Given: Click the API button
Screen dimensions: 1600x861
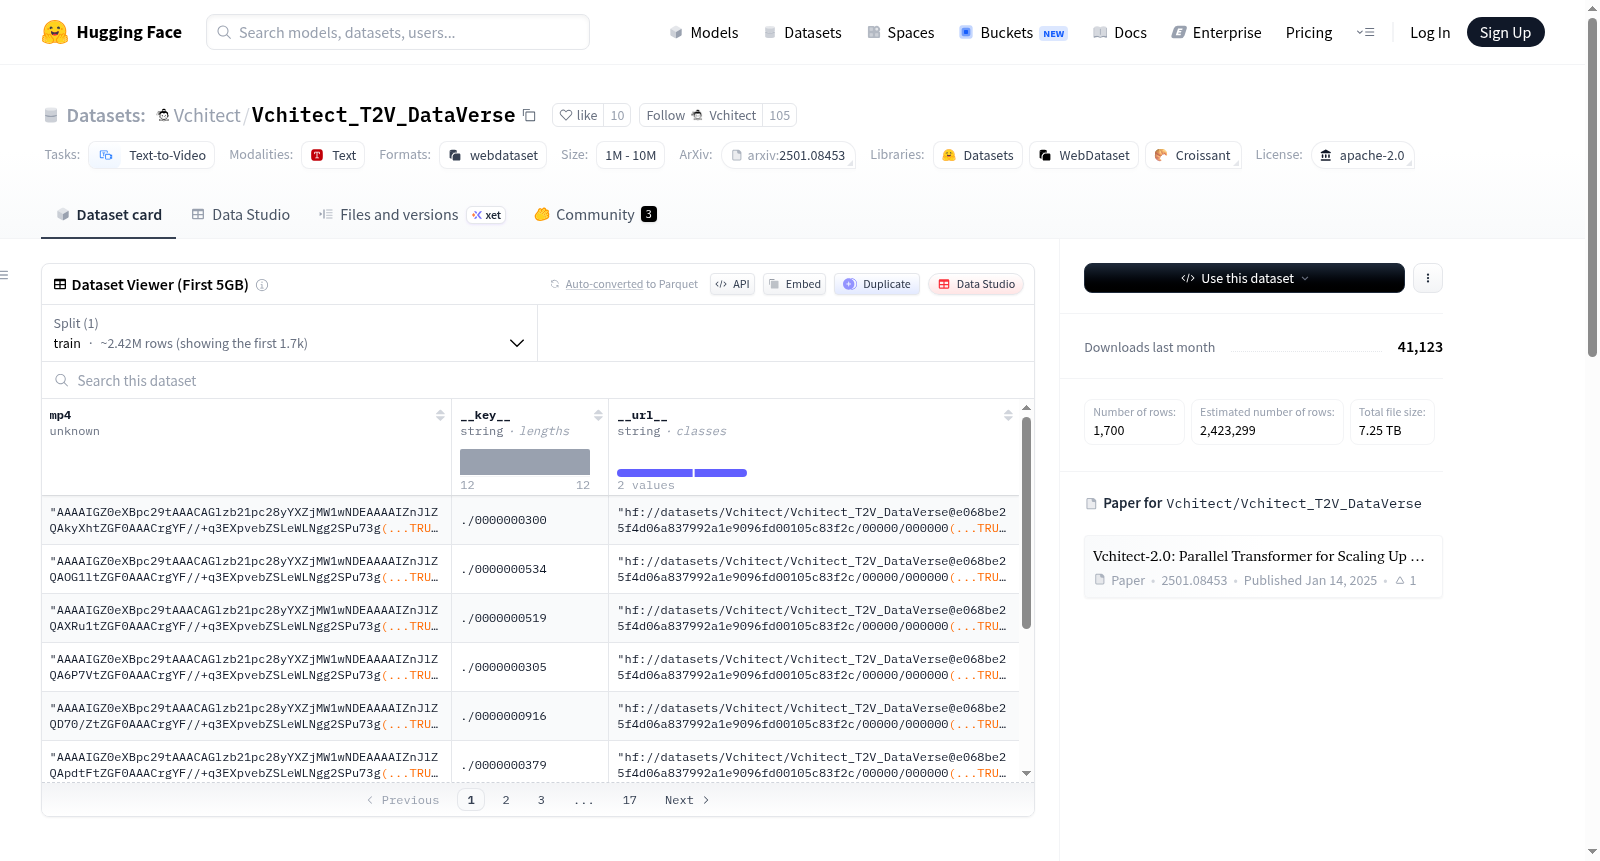Looking at the screenshot, I should pyautogui.click(x=732, y=285).
